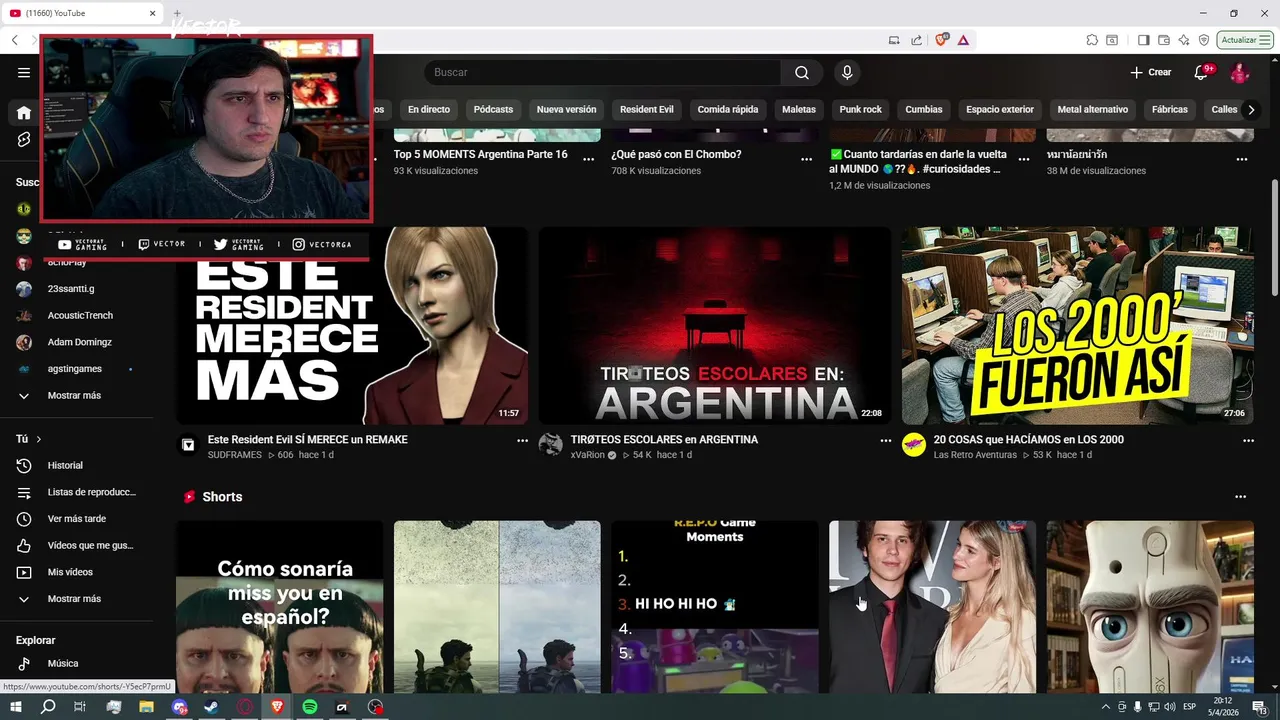Screen dimensions: 1280x720
Task: Open options for '¿Qué pasó con El Chombo?'
Action: [x=806, y=159]
